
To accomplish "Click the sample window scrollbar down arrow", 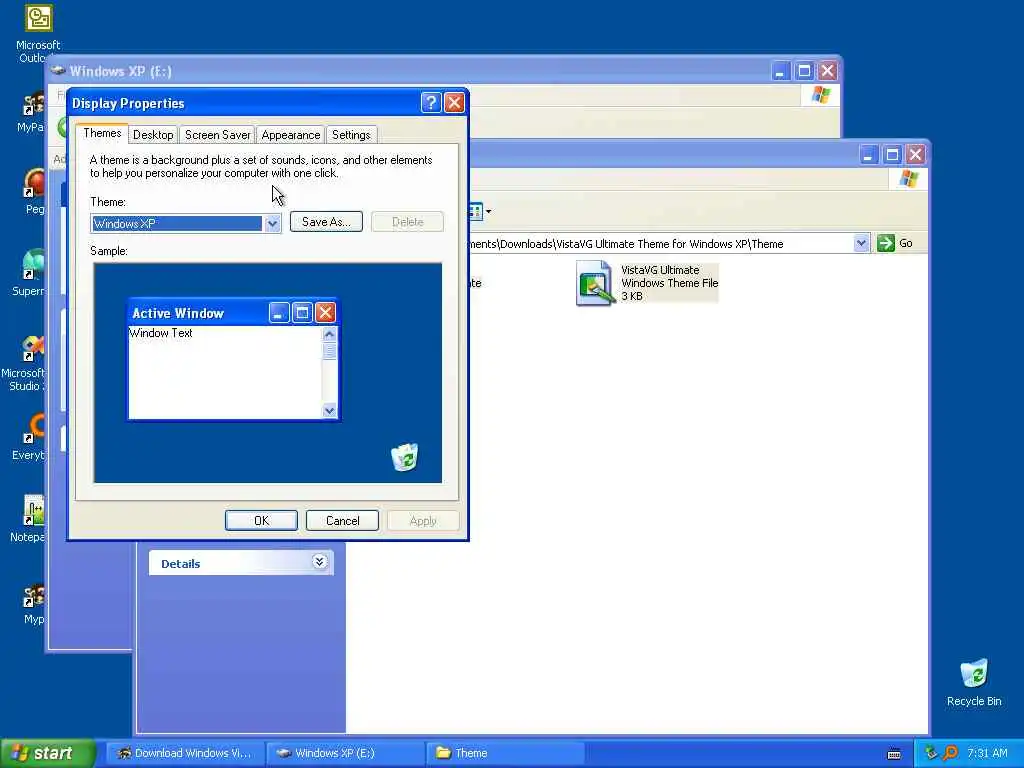I will pyautogui.click(x=329, y=411).
